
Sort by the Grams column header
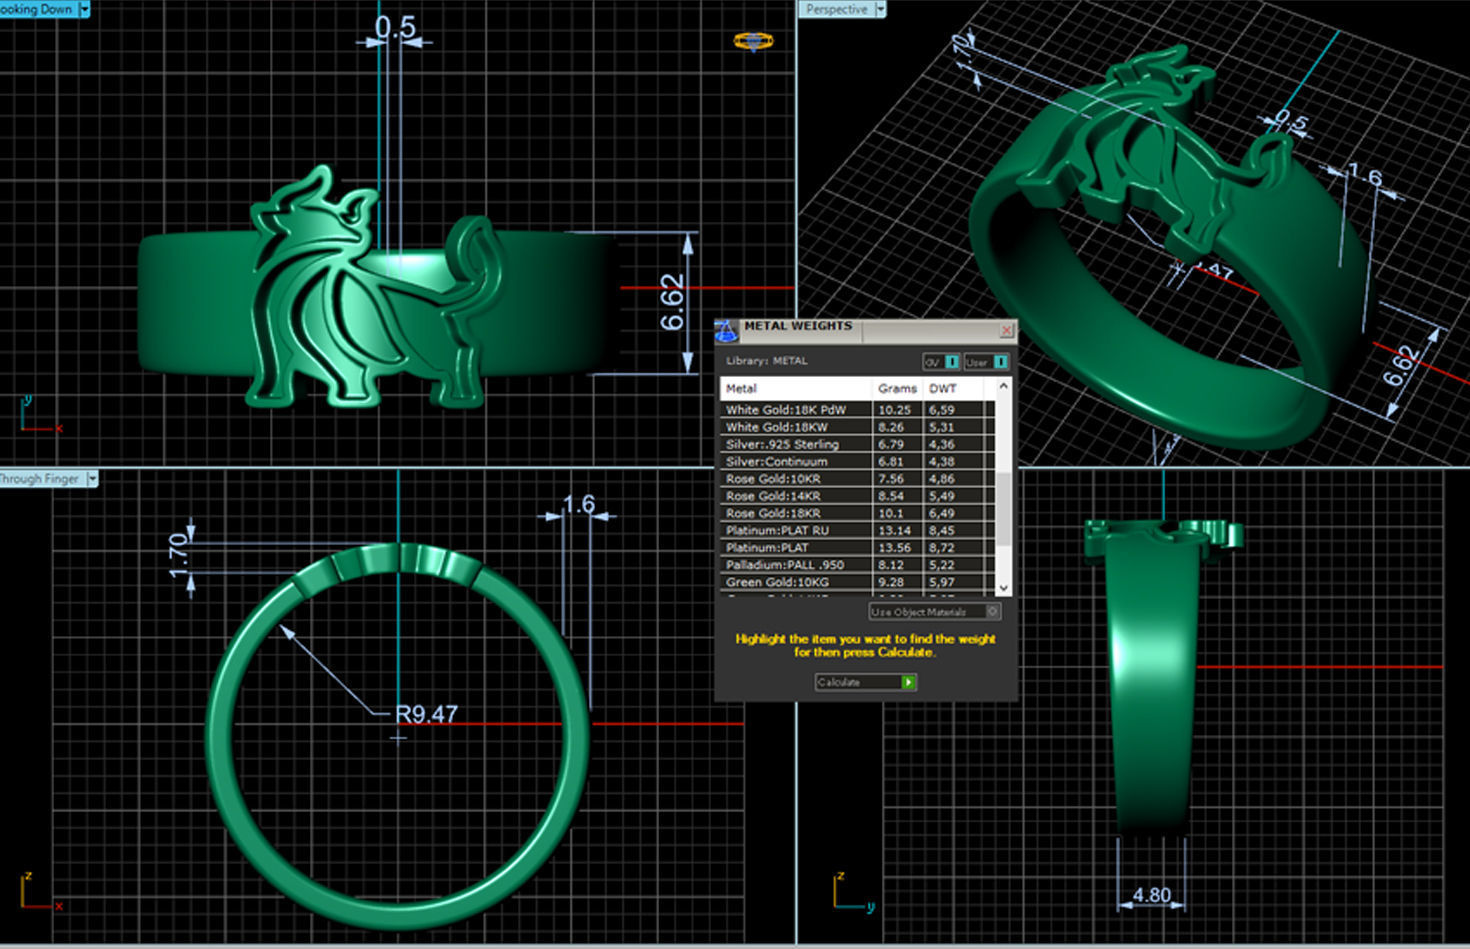tap(898, 388)
